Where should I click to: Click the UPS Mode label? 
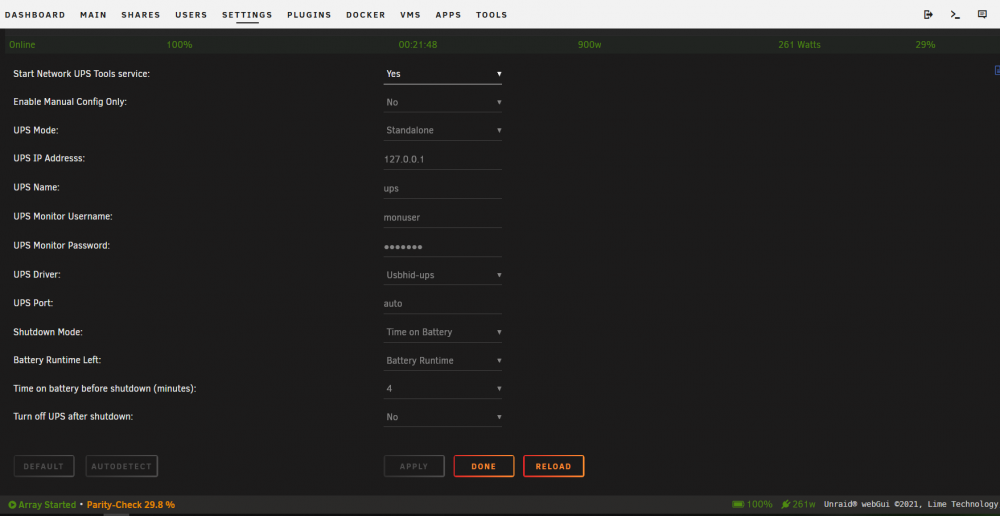pyautogui.click(x=36, y=130)
